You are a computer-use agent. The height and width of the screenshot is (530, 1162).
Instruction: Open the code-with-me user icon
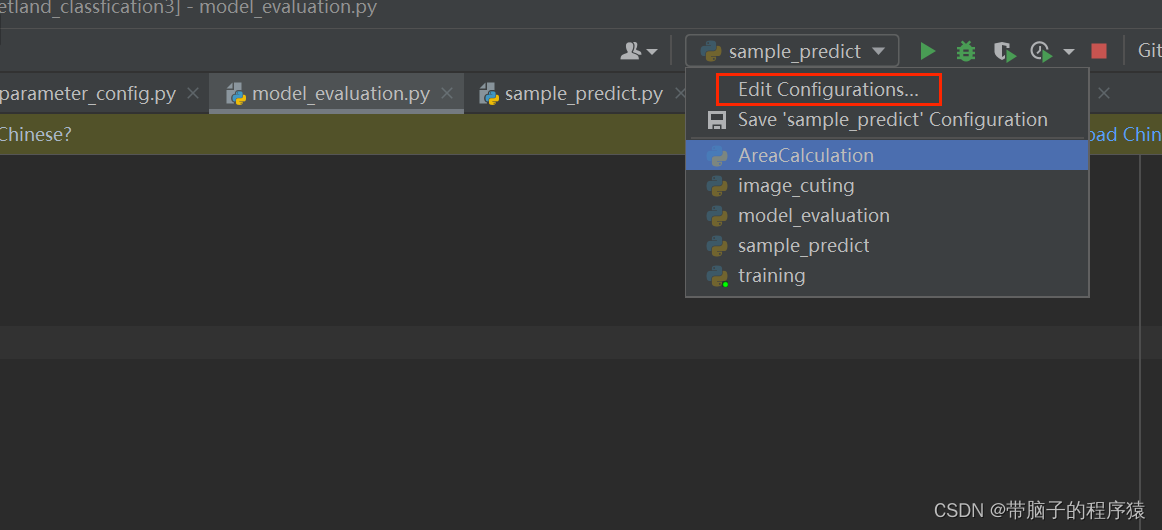click(630, 51)
